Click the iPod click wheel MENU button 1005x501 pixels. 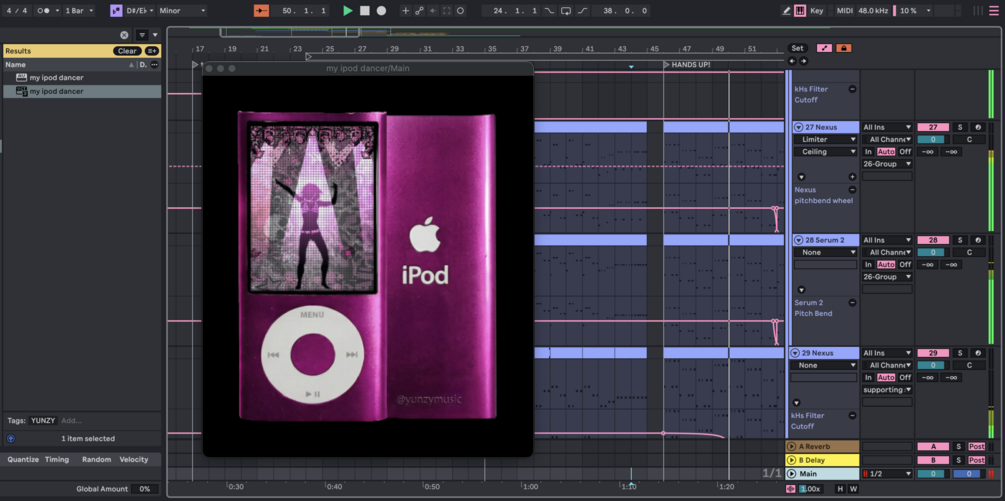click(x=312, y=315)
